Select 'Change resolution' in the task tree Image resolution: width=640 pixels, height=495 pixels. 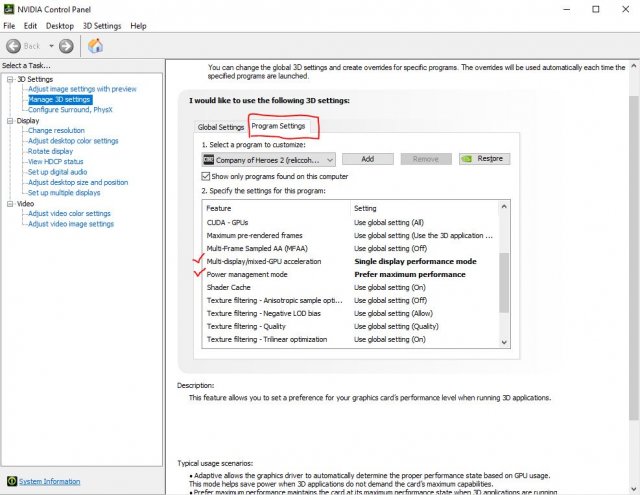click(56, 131)
